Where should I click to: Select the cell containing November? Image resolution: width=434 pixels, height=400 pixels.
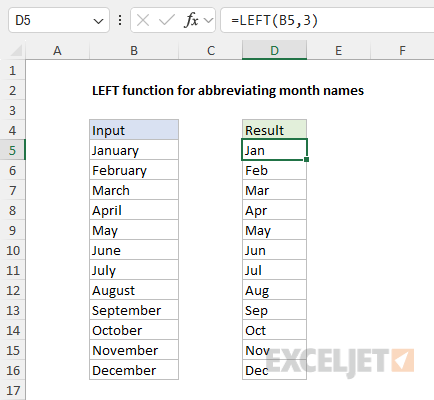[134, 350]
